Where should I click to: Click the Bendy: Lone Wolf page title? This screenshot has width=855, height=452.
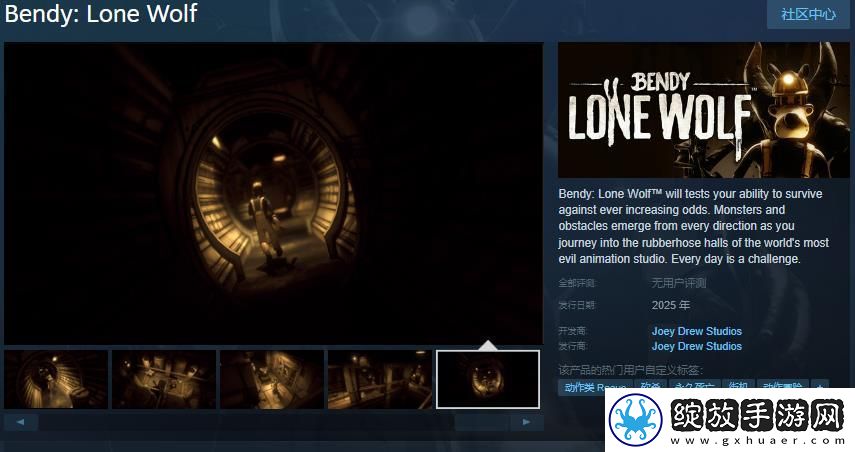coord(101,14)
